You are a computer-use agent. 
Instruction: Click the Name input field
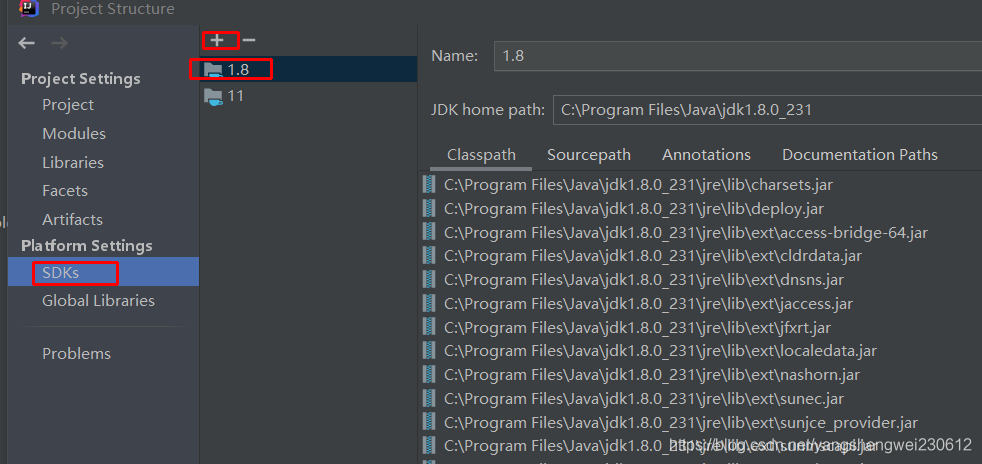[738, 56]
